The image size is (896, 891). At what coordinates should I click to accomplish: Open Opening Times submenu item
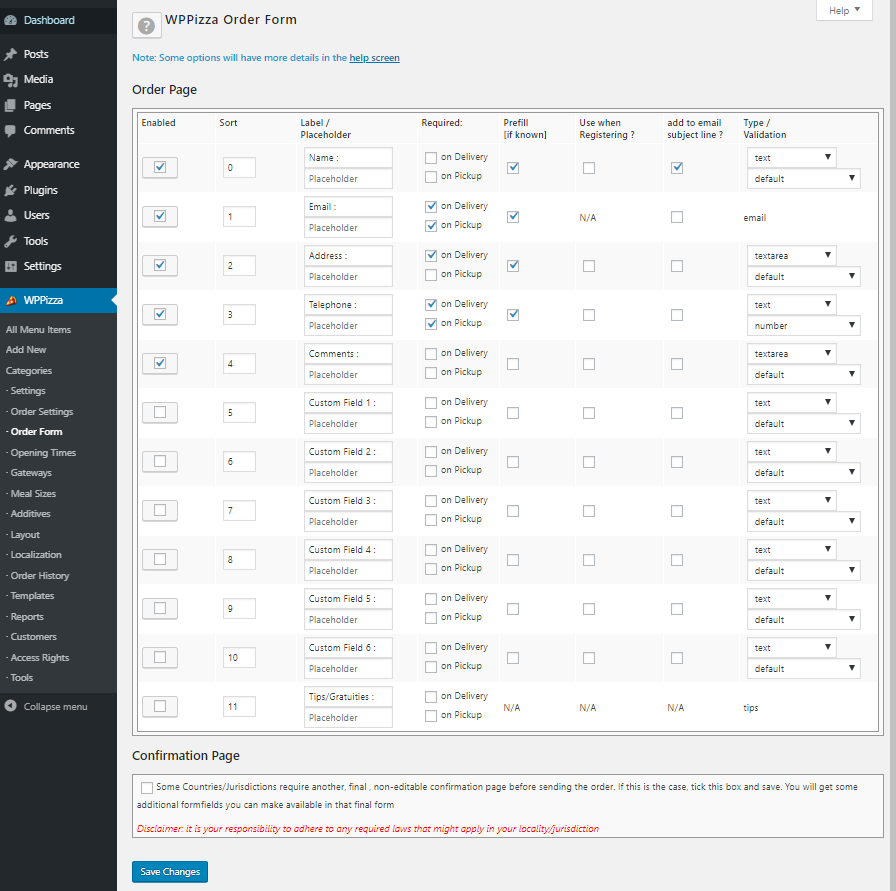tap(43, 453)
